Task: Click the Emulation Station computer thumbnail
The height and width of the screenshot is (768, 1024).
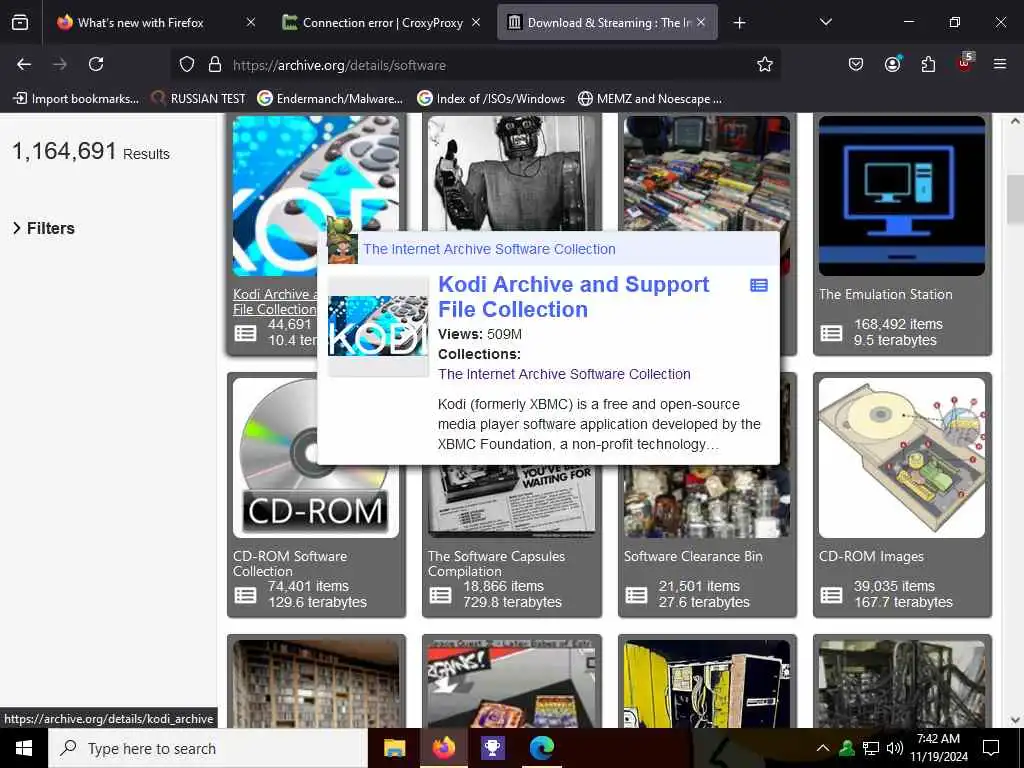Action: pos(902,196)
